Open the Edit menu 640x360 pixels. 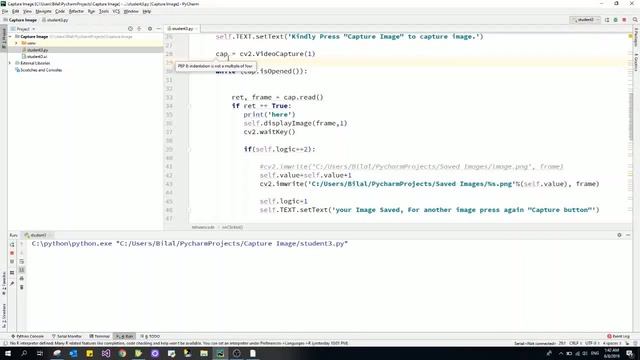point(16,11)
